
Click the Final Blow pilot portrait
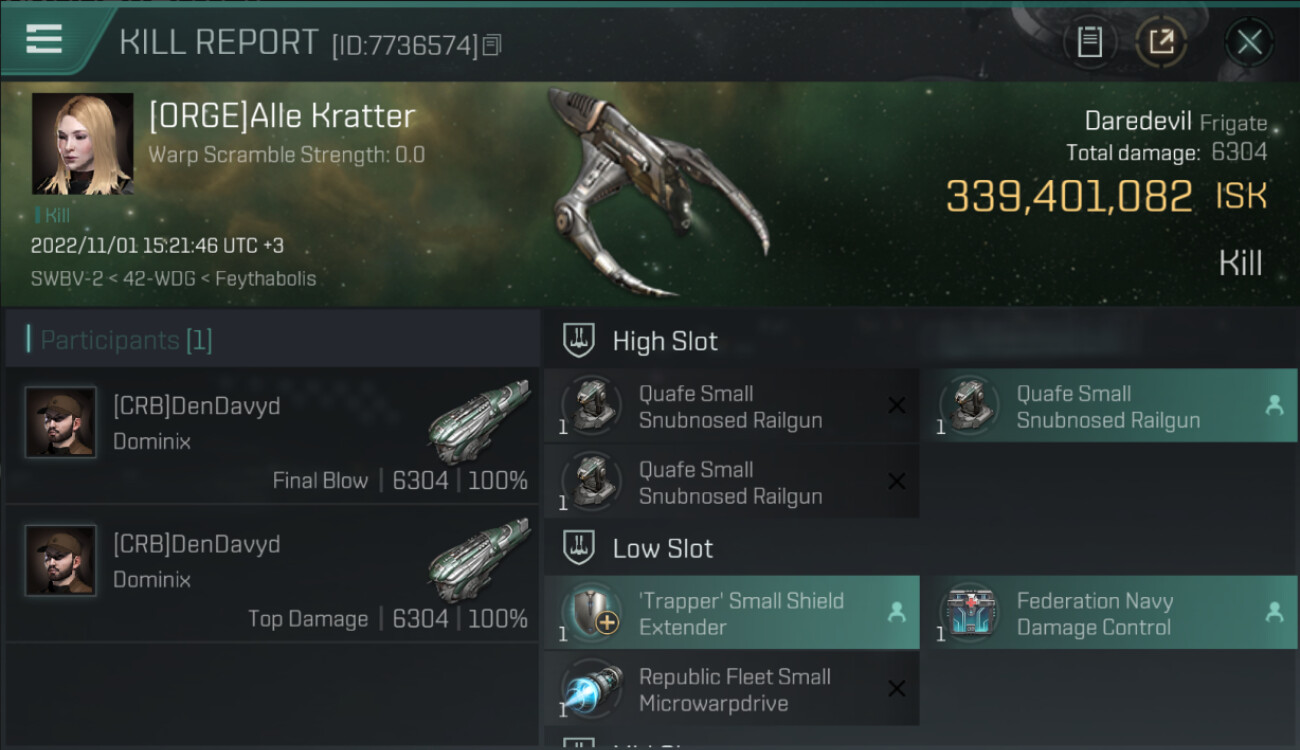[61, 422]
